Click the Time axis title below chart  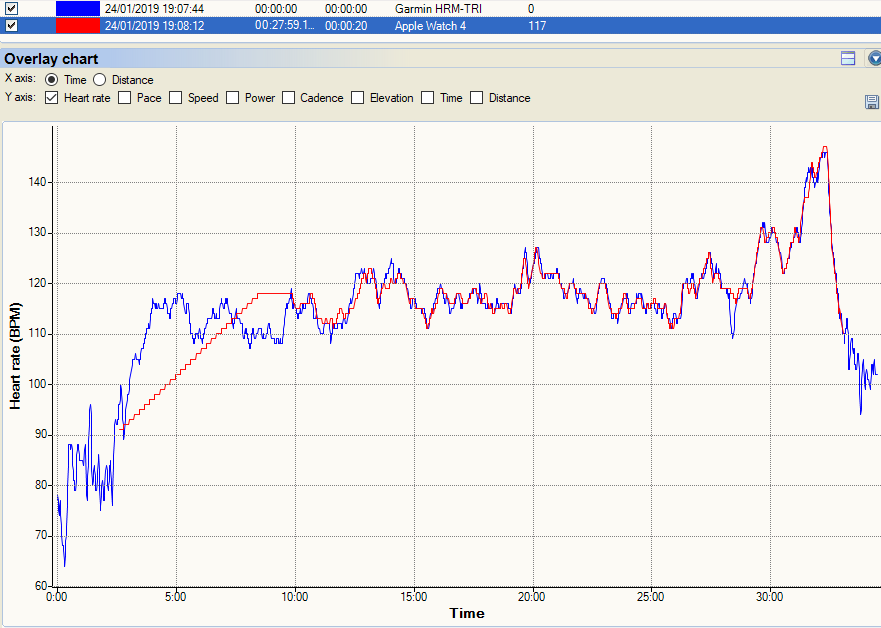click(x=467, y=613)
